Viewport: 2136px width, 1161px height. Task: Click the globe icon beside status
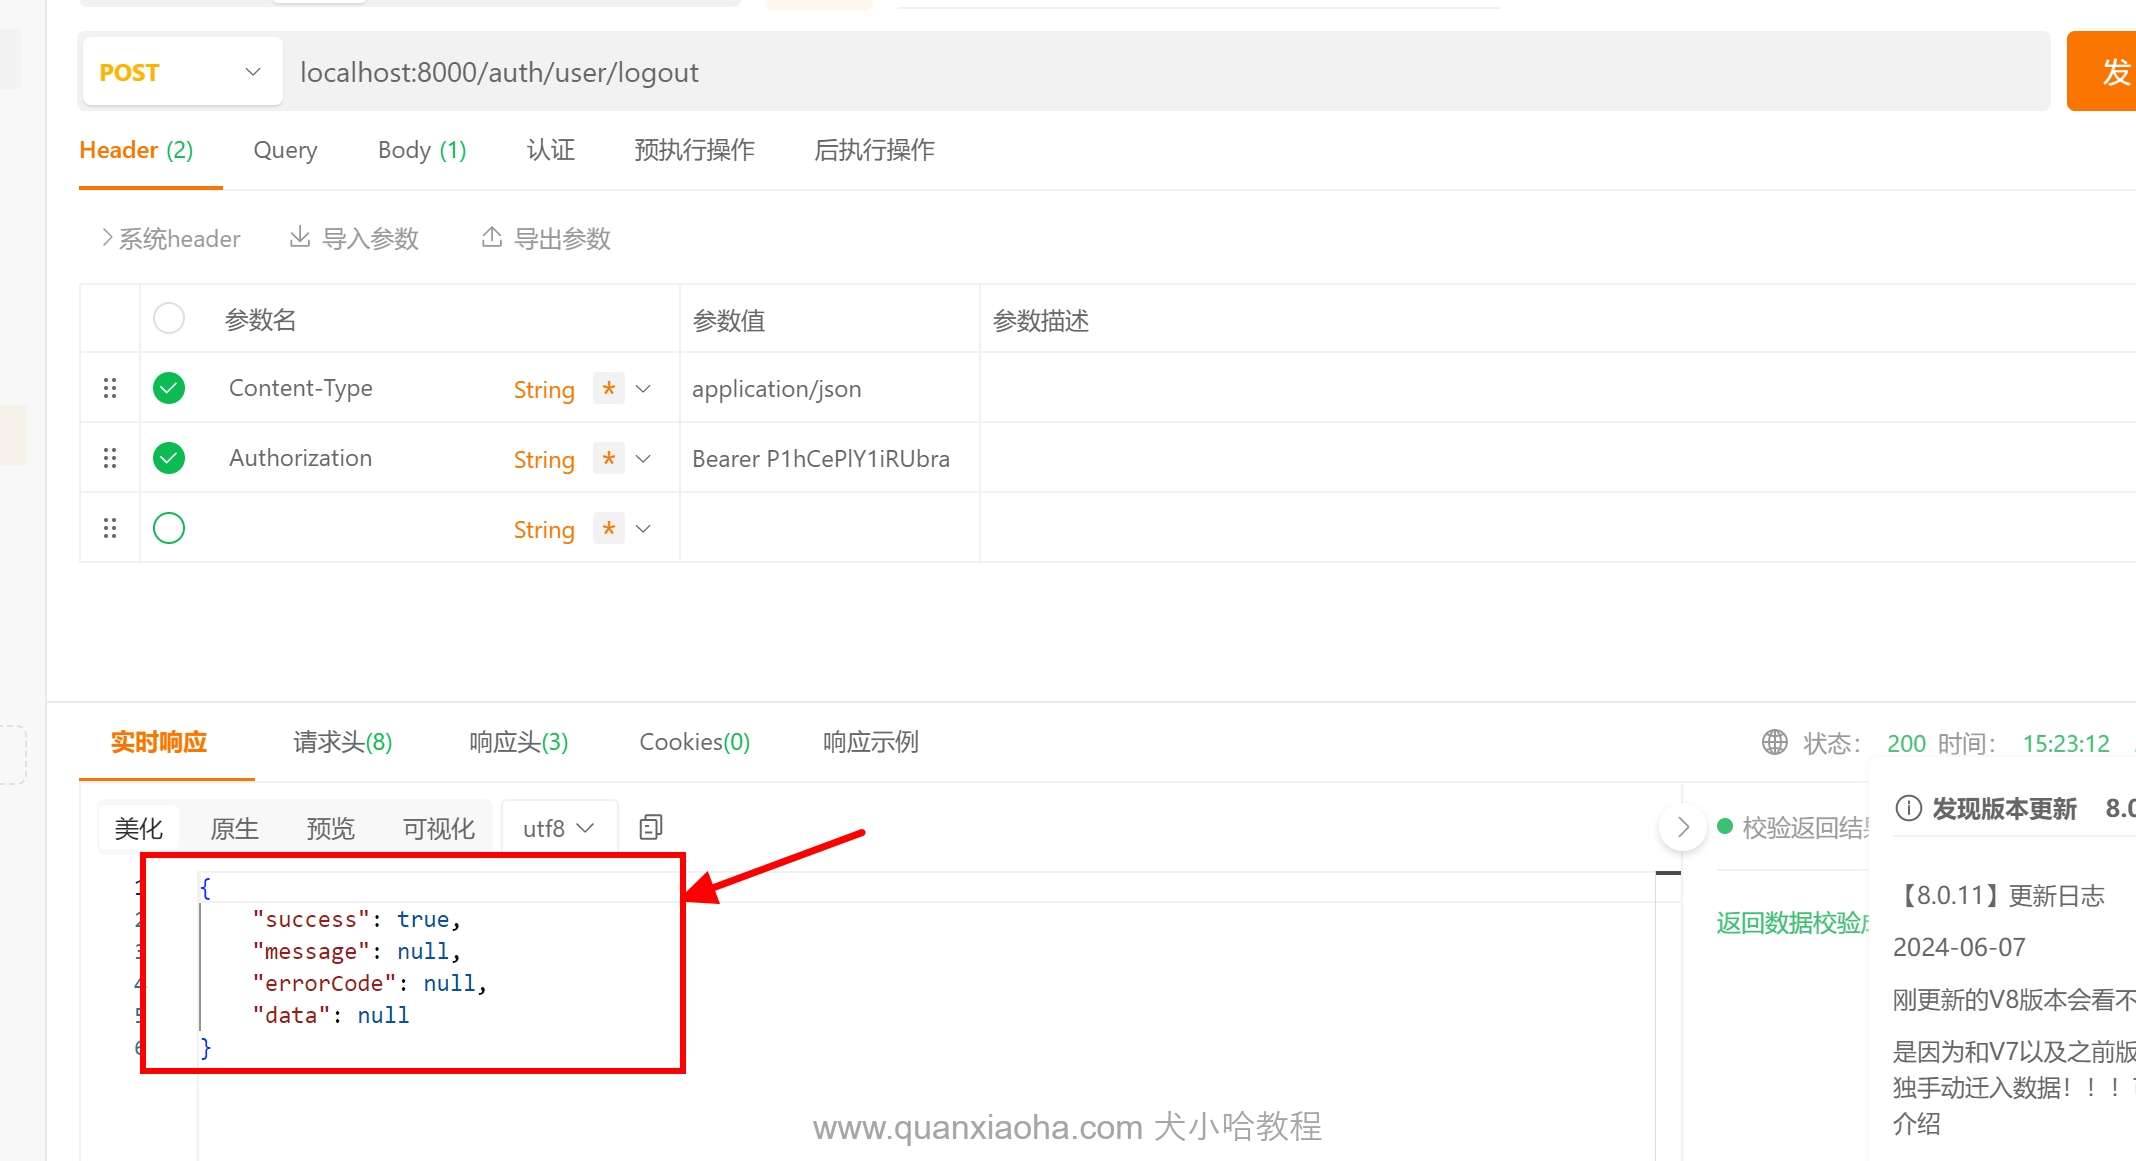coord(1774,742)
